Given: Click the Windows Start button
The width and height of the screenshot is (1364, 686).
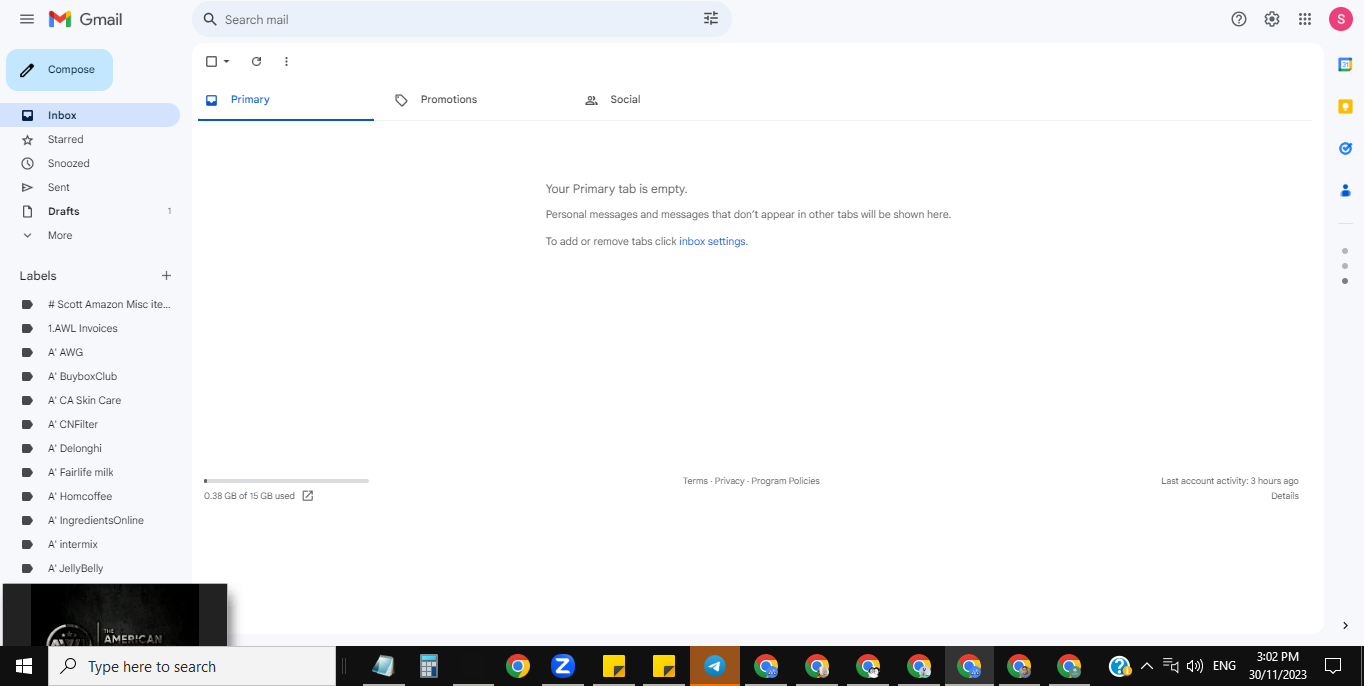Looking at the screenshot, I should 24,666.
